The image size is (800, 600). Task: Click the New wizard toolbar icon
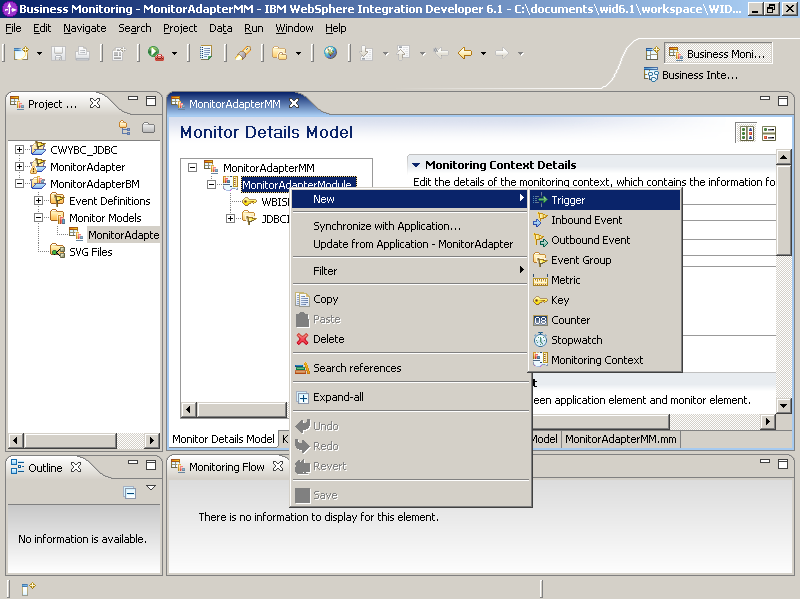tap(21, 53)
